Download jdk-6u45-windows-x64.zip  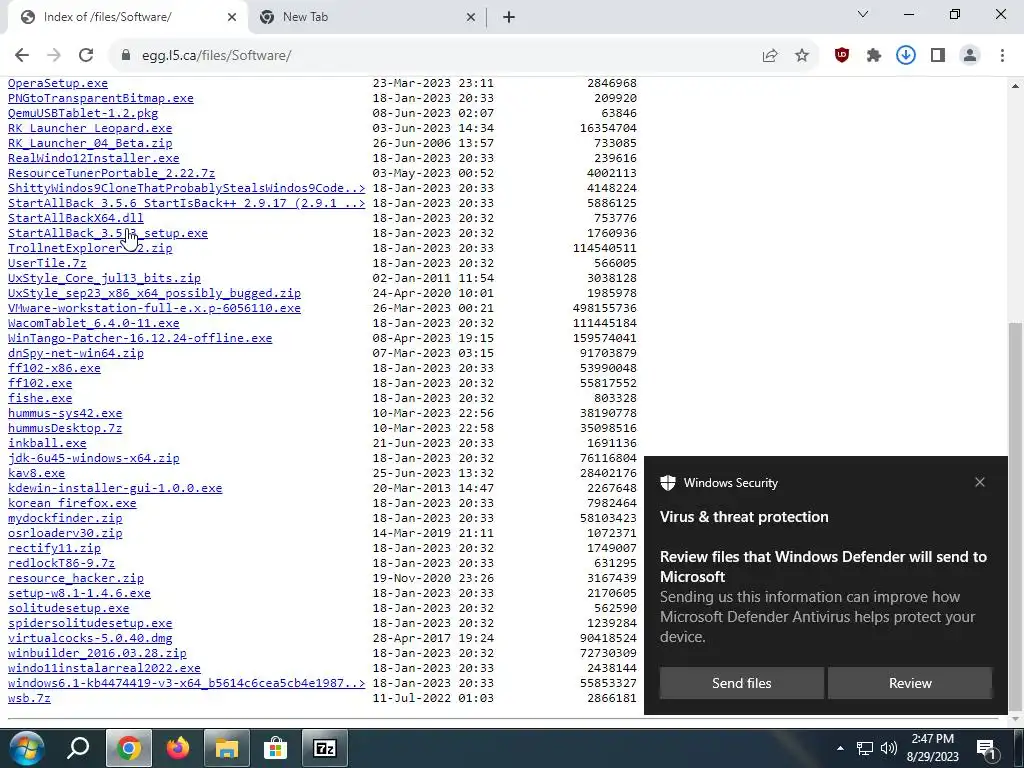pyautogui.click(x=93, y=458)
